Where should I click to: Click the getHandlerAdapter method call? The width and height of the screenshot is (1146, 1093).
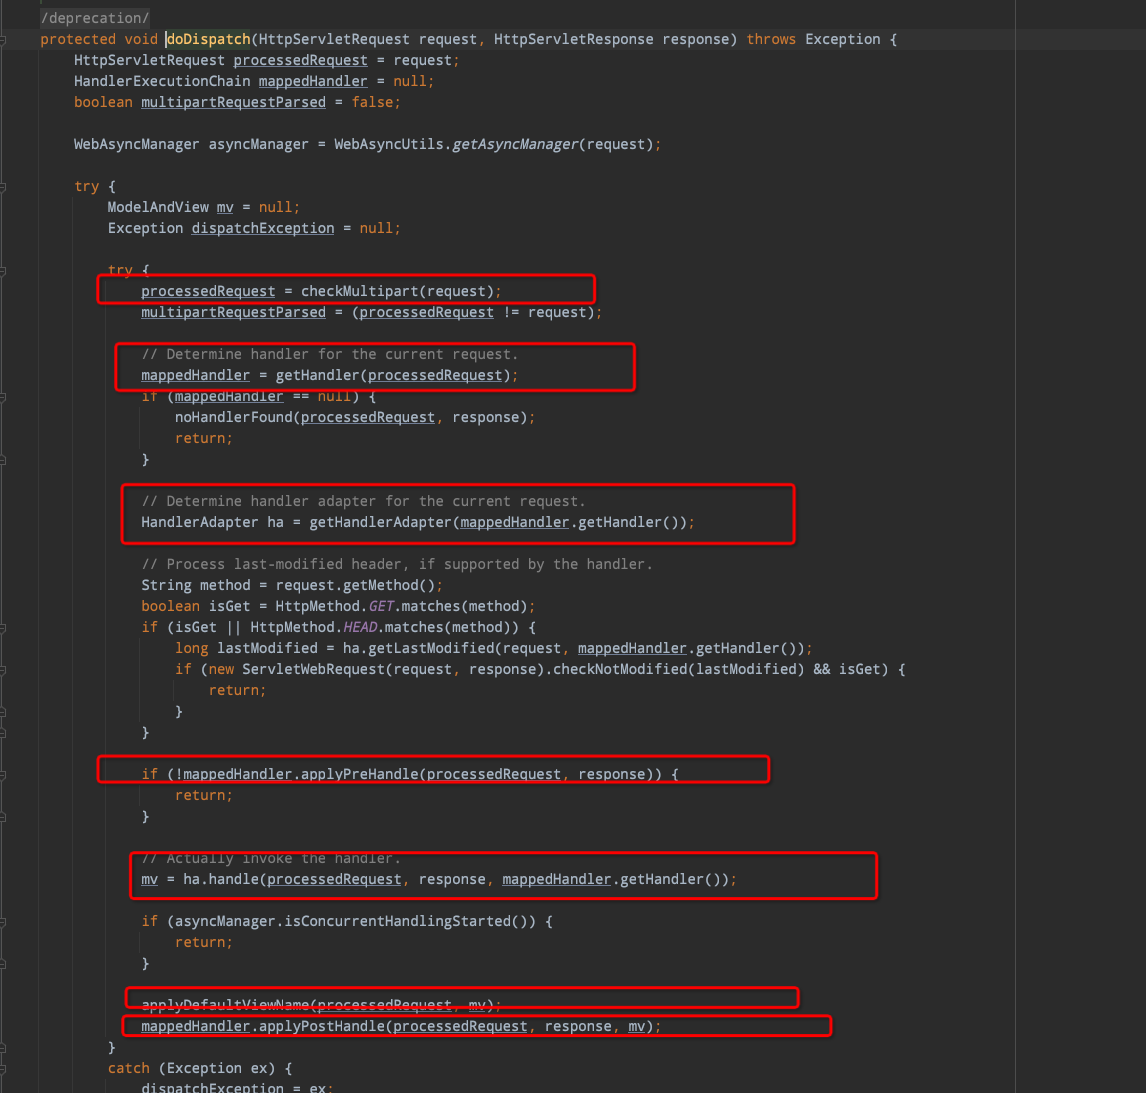coord(380,522)
